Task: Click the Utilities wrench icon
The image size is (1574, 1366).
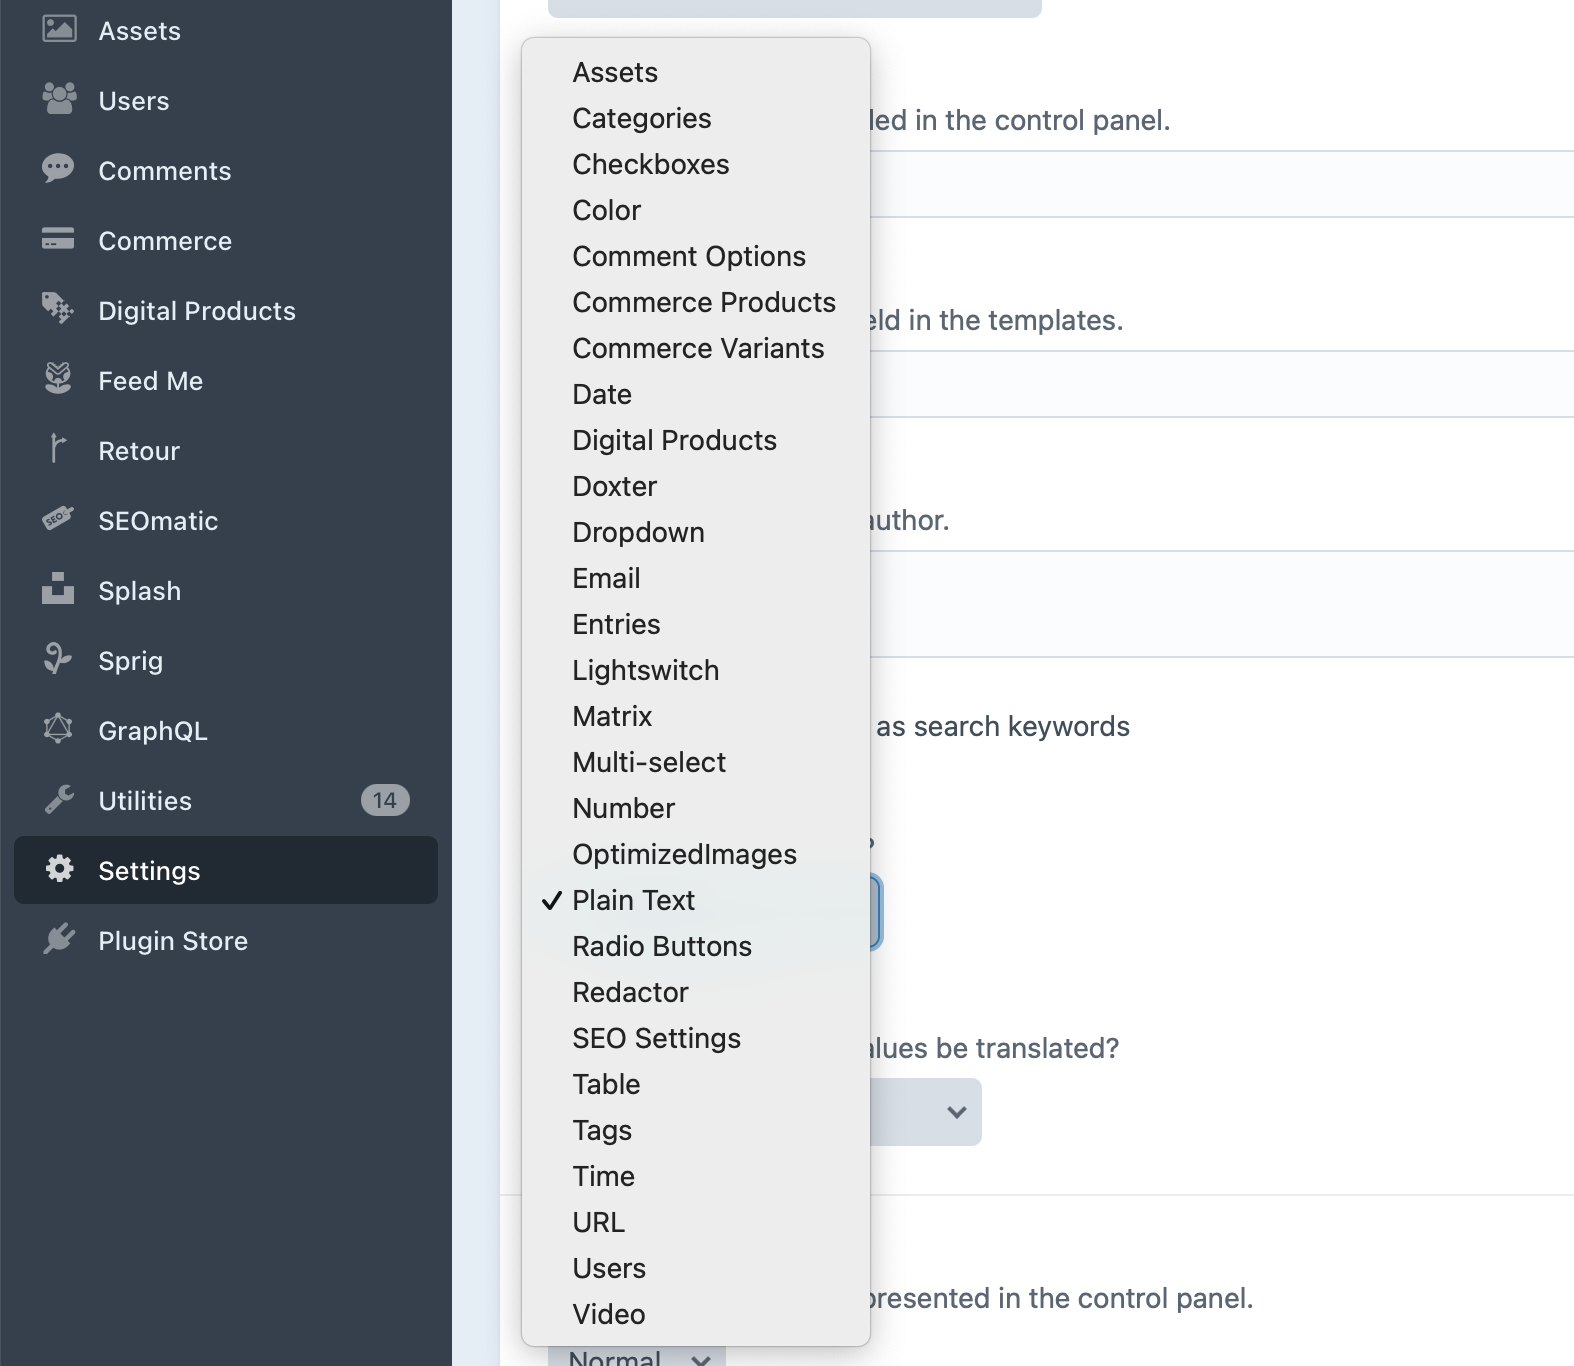Action: click(59, 799)
